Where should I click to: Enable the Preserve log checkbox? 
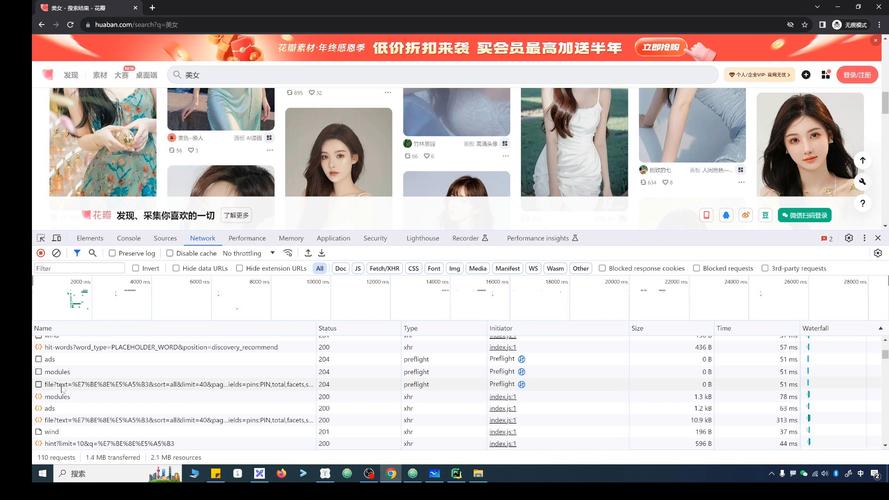tap(112, 253)
